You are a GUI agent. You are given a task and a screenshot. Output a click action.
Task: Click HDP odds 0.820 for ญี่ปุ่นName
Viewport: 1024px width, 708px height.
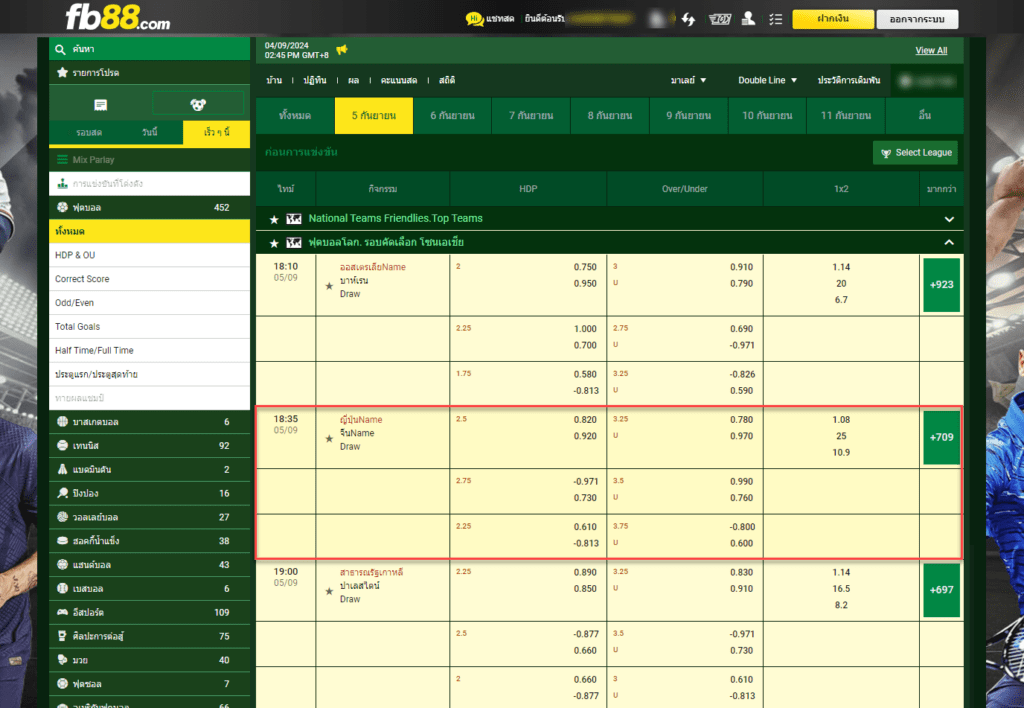point(584,420)
